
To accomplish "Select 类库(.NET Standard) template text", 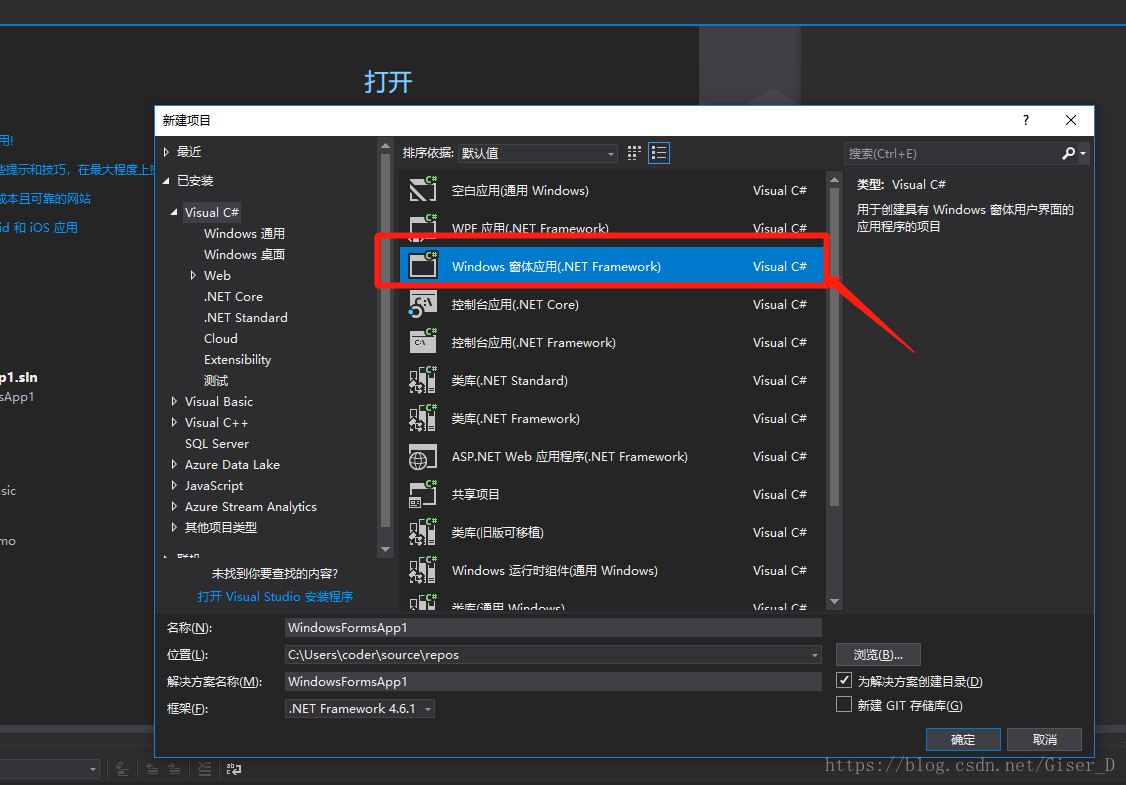I will (509, 381).
